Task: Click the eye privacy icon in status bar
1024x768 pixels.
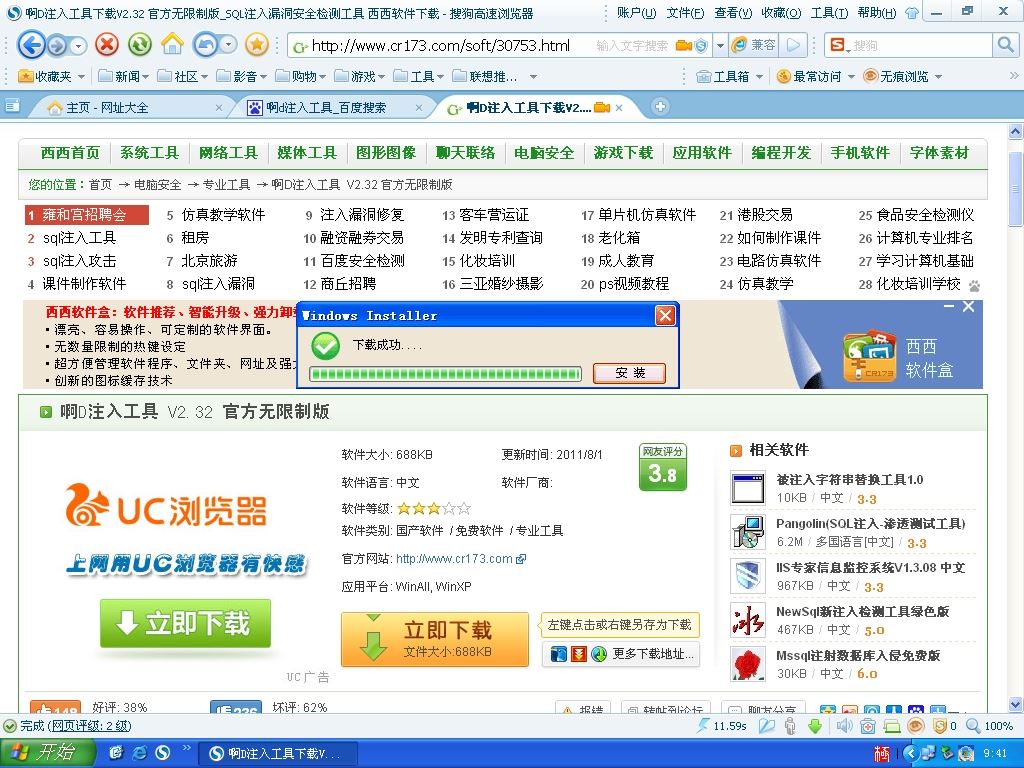Action: click(916, 726)
